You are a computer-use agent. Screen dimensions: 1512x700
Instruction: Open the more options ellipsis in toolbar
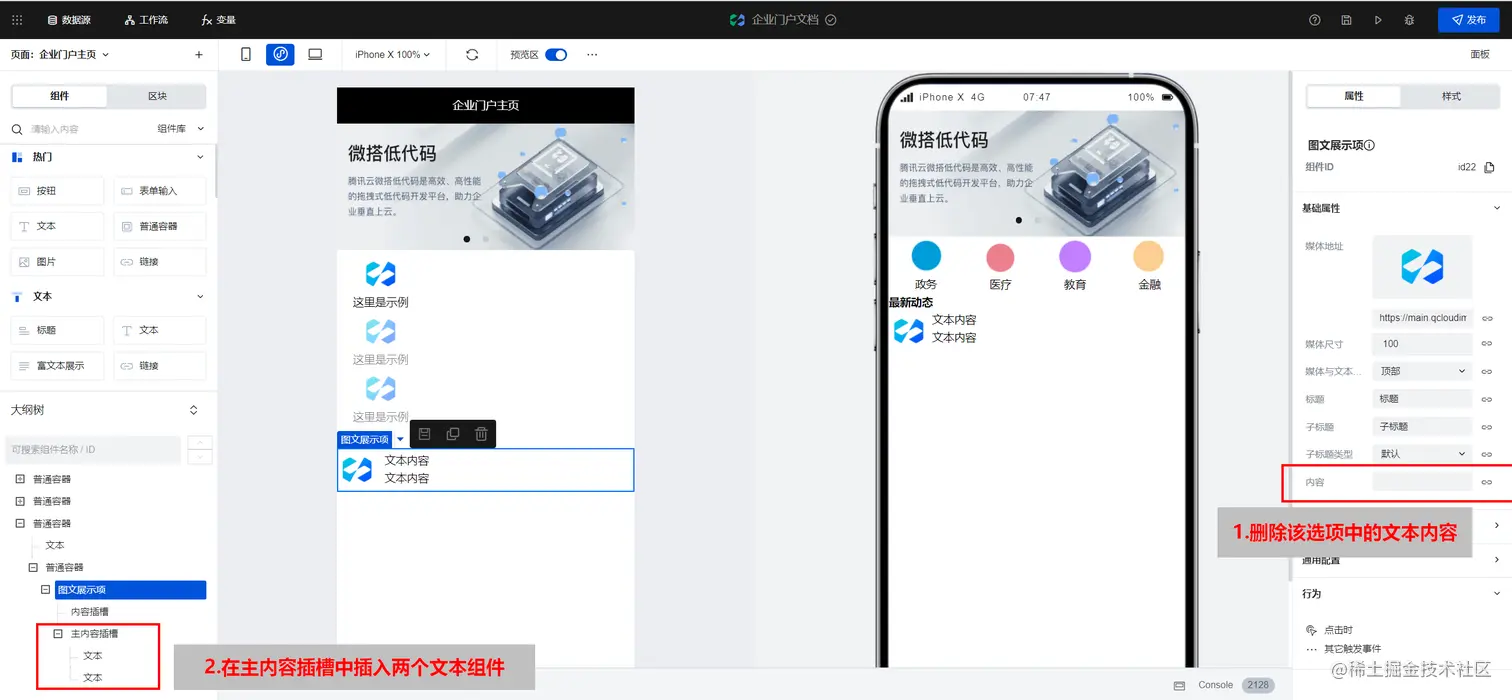[592, 55]
